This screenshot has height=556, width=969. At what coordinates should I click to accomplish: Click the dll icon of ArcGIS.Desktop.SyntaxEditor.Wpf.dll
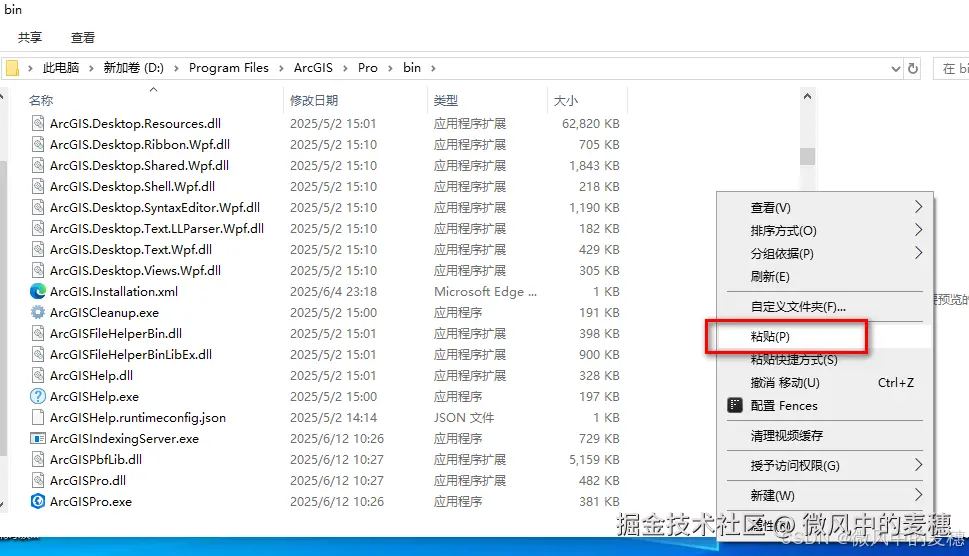38,207
